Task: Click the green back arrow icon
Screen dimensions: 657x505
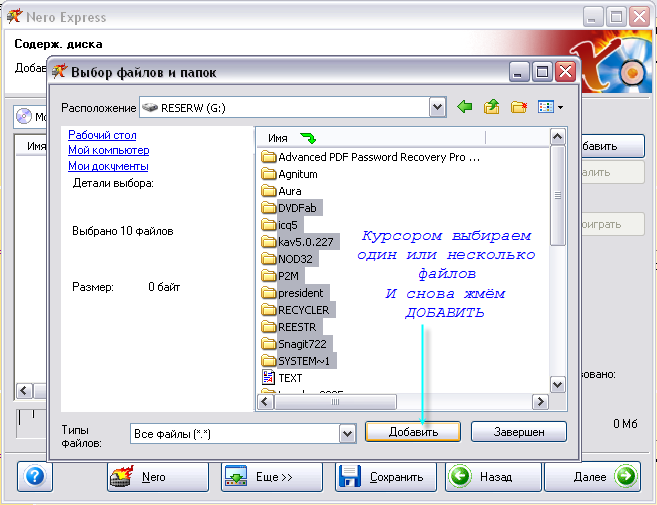Action: click(465, 107)
